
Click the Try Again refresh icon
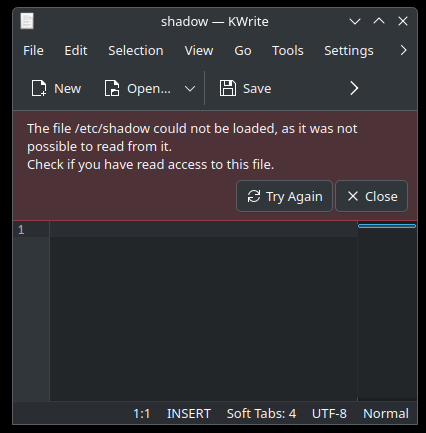tap(254, 196)
